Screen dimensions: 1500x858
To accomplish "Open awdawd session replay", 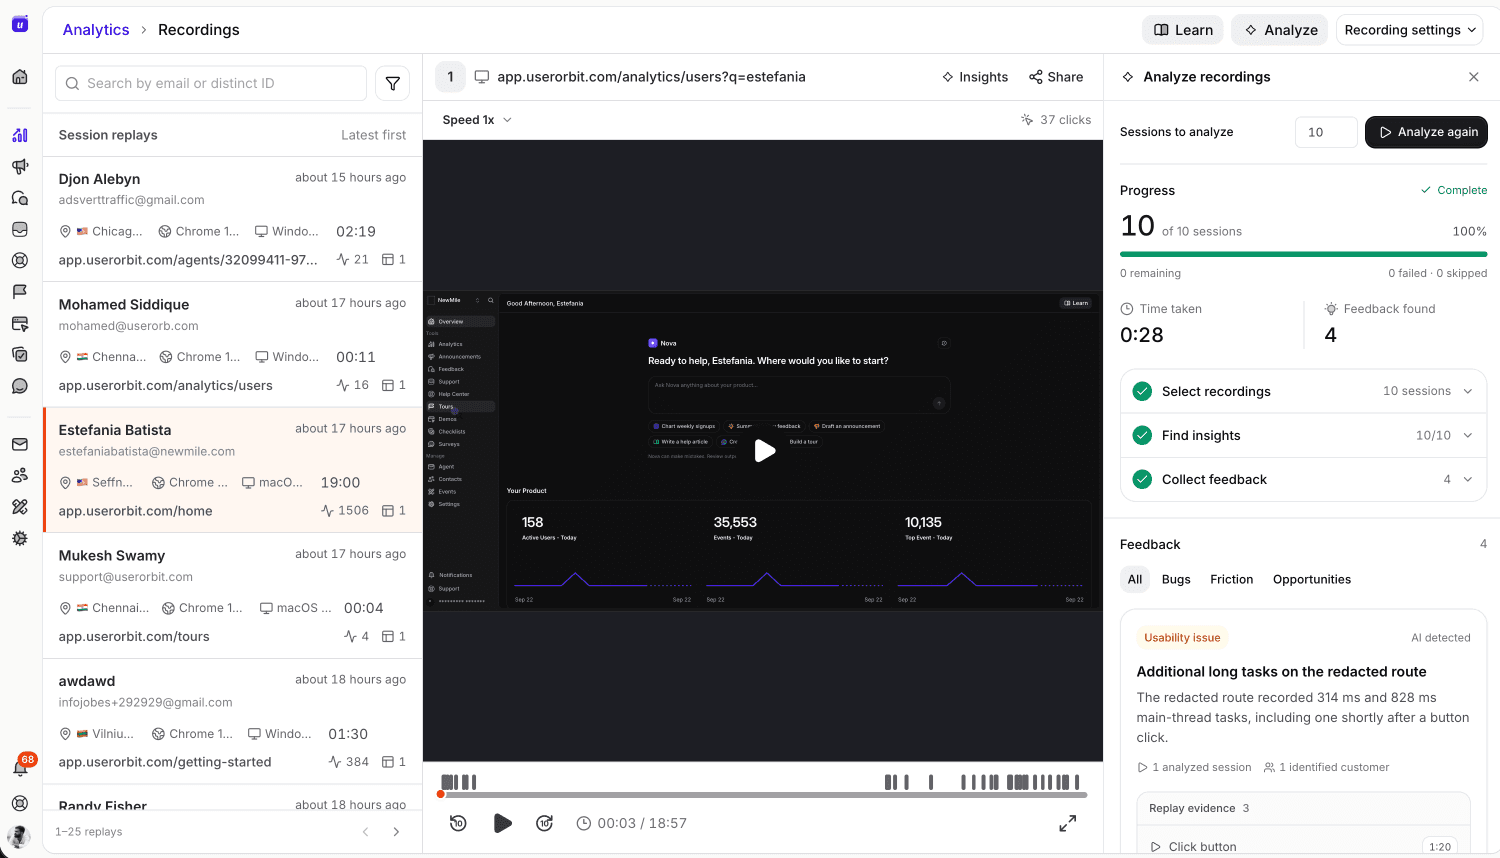I will tap(232, 721).
